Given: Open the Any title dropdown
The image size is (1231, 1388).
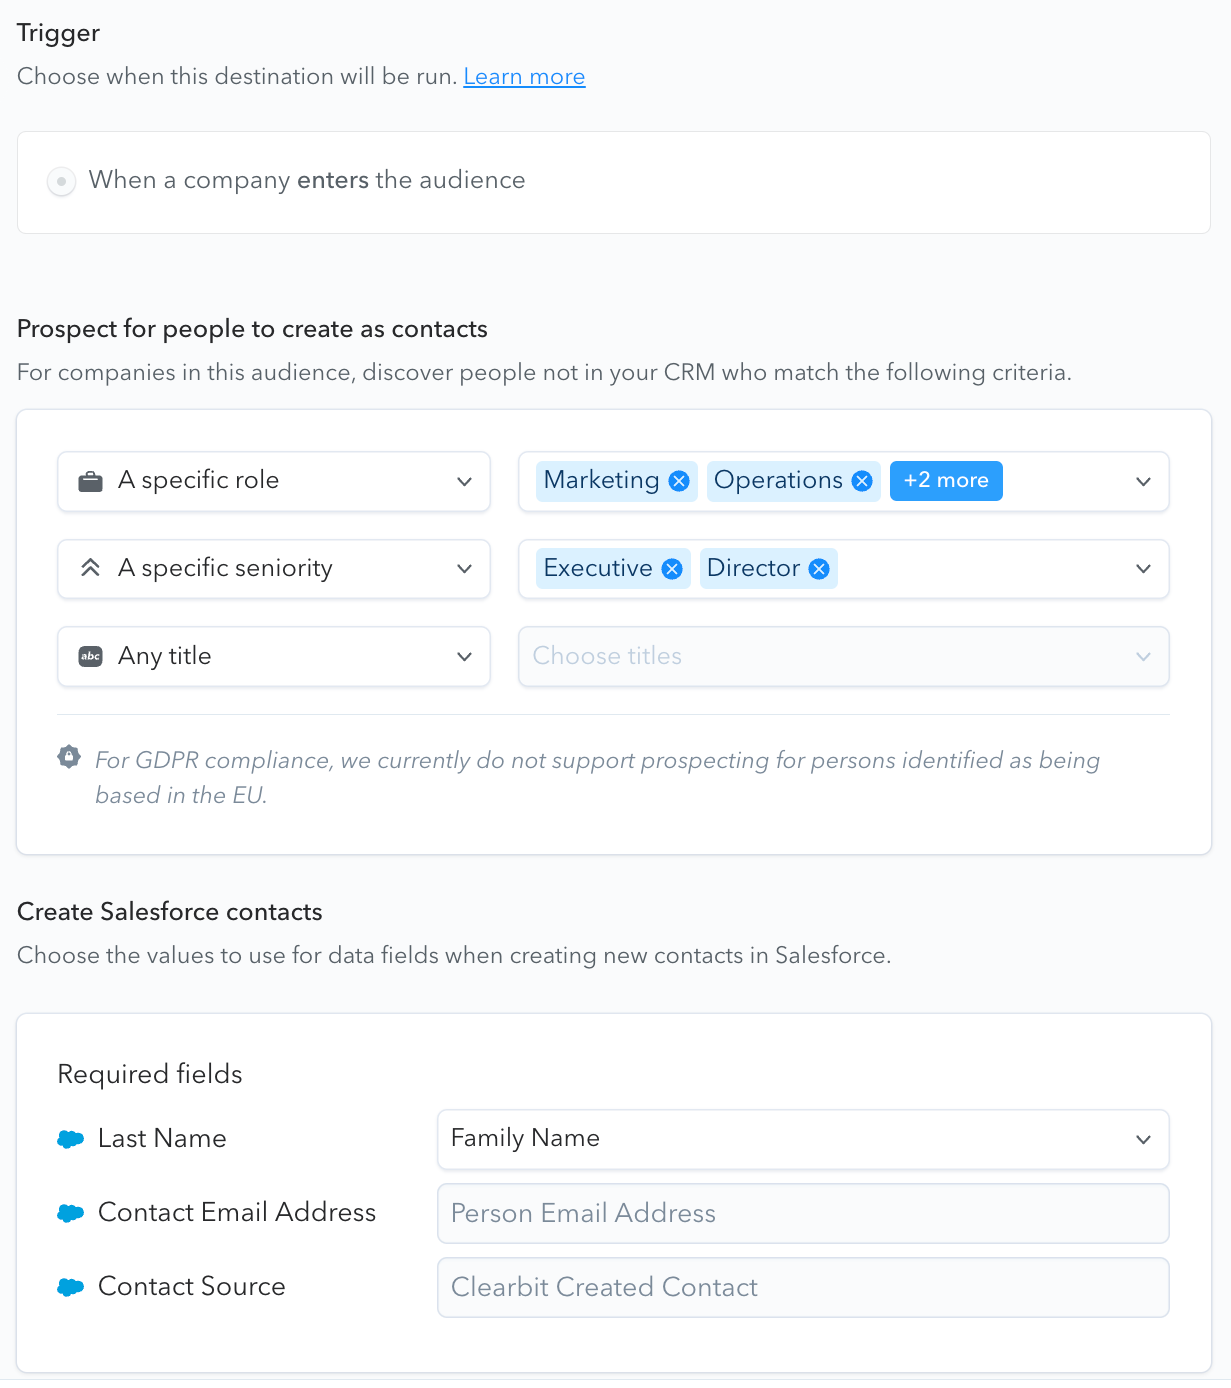Looking at the screenshot, I should (274, 656).
